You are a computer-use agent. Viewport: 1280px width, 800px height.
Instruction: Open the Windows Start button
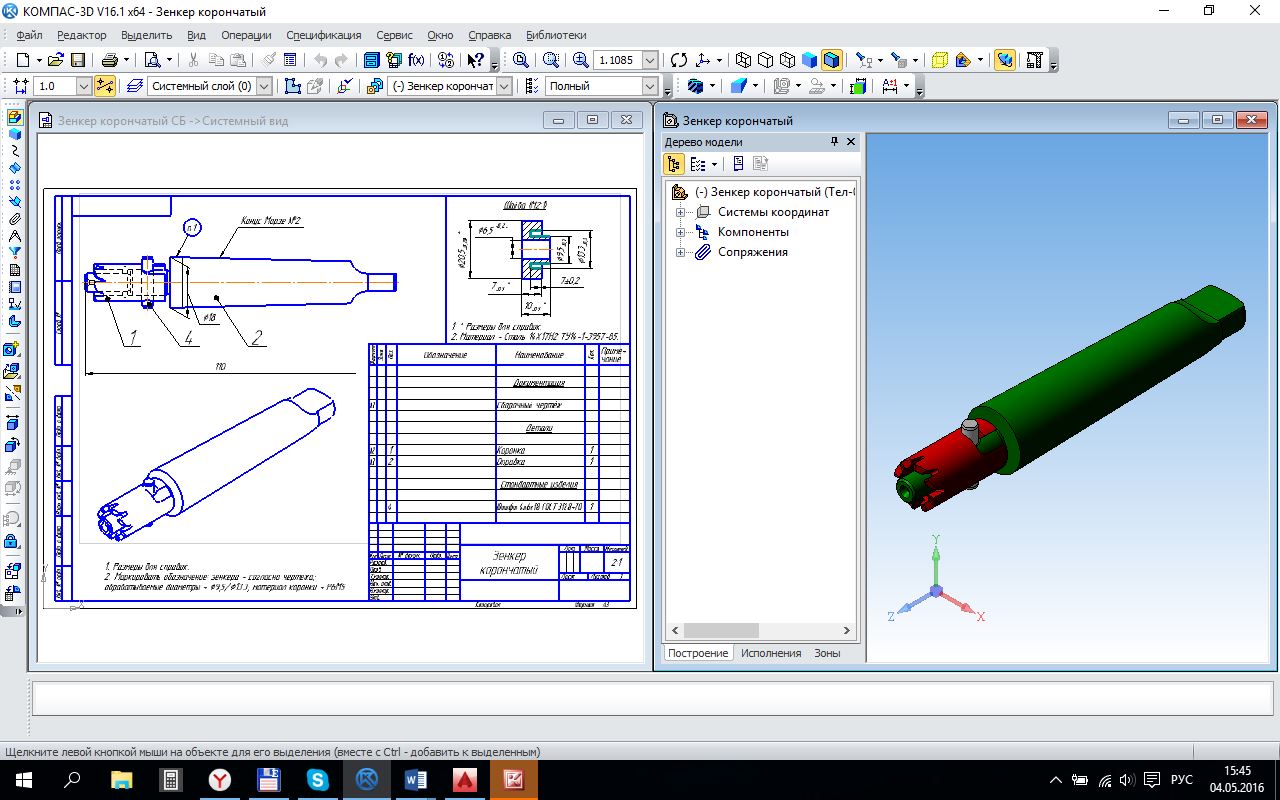[23, 780]
